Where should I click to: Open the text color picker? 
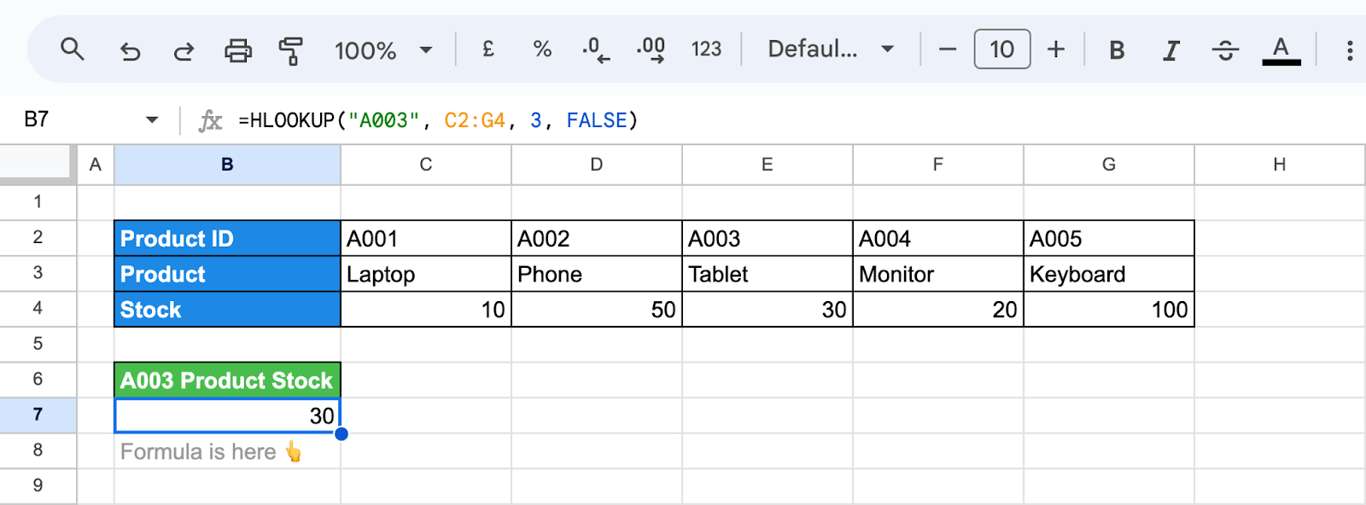point(1281,50)
